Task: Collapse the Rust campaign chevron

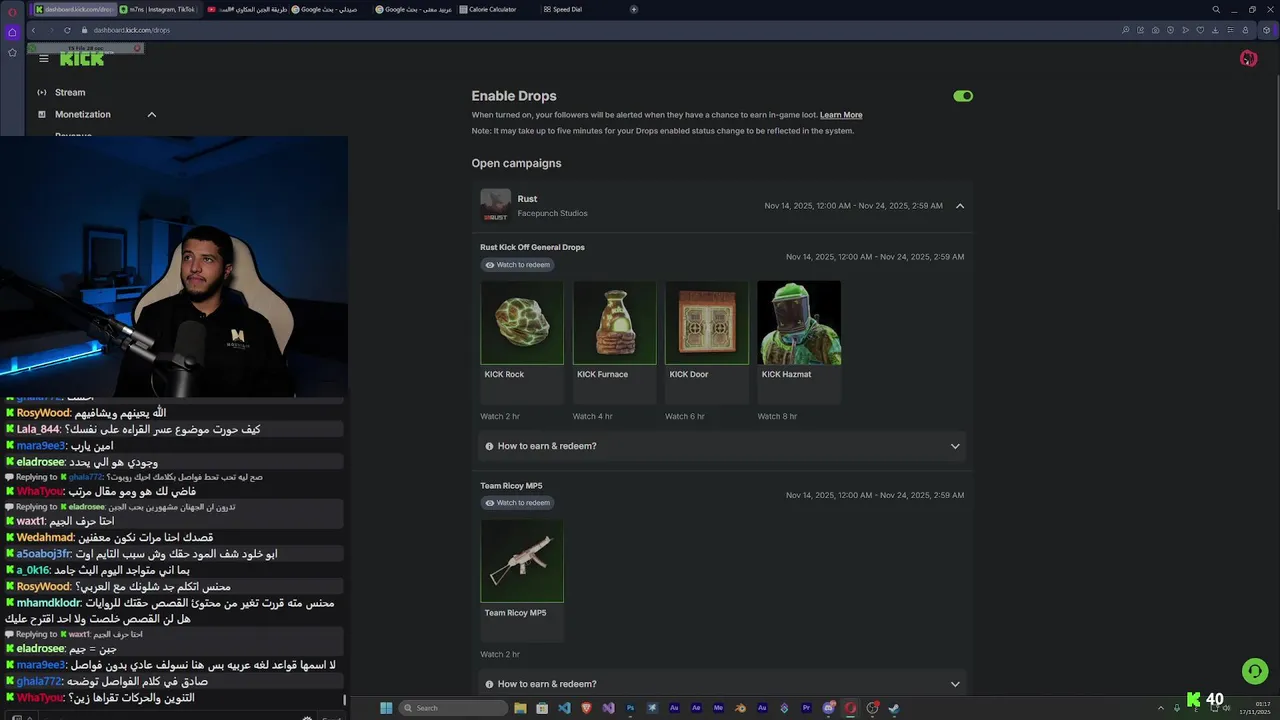Action: [x=960, y=206]
